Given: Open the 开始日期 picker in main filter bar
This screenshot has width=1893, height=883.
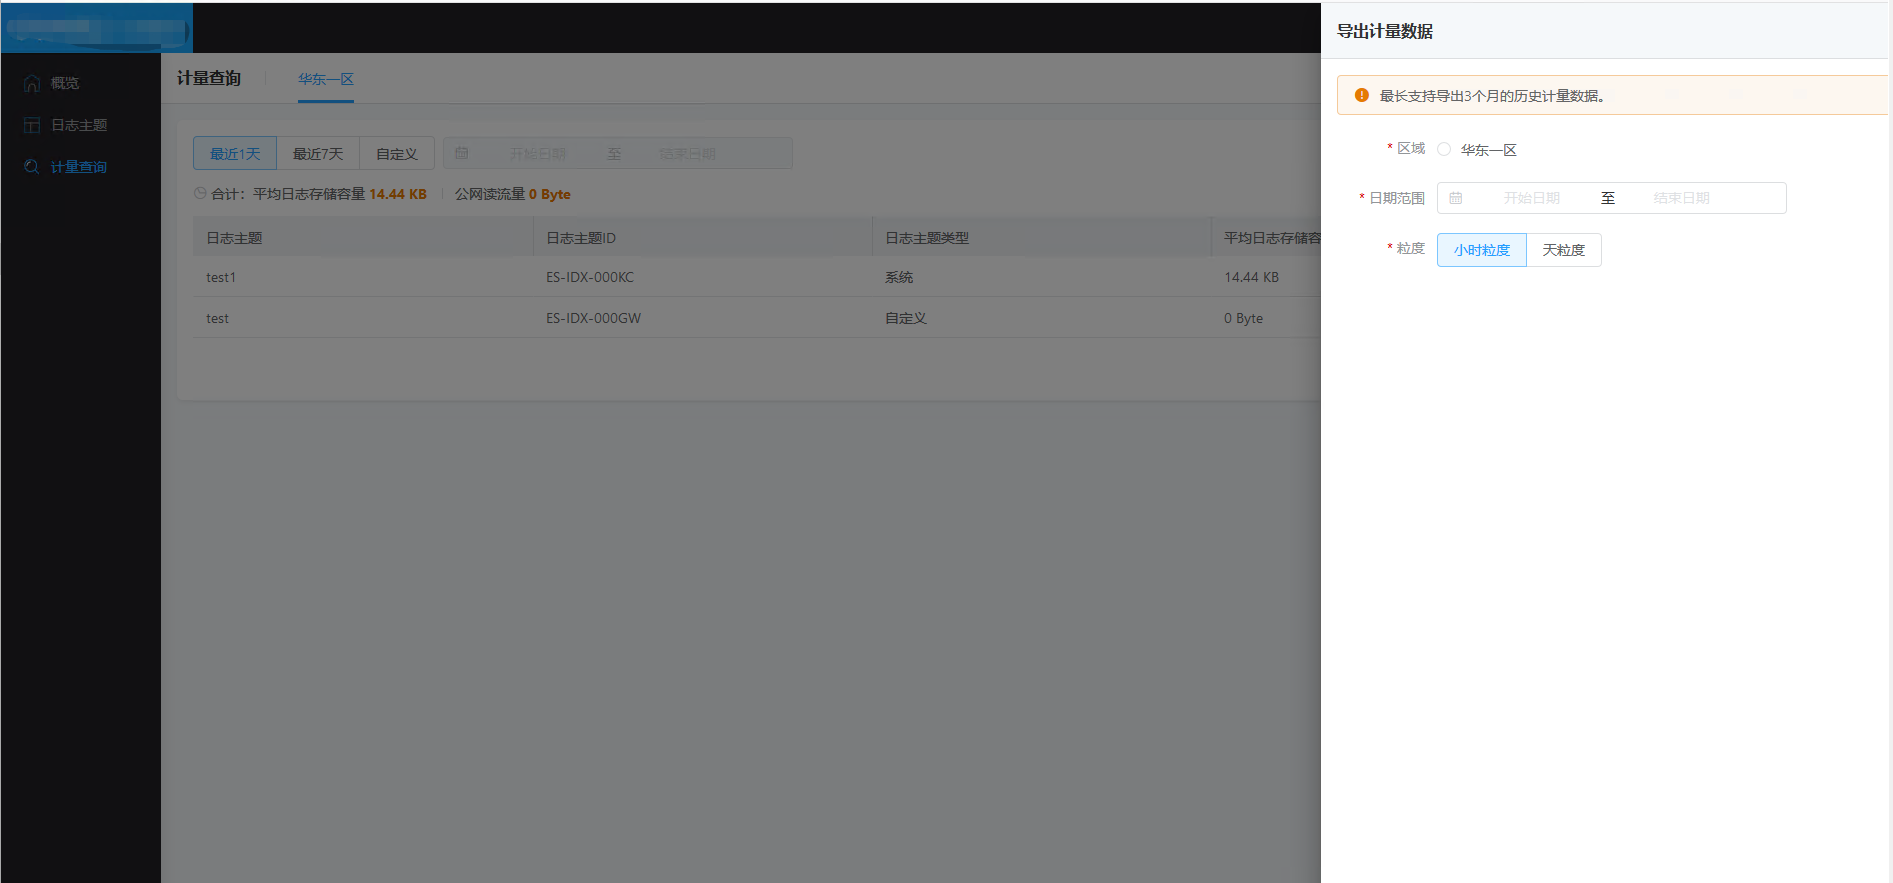Looking at the screenshot, I should point(538,153).
